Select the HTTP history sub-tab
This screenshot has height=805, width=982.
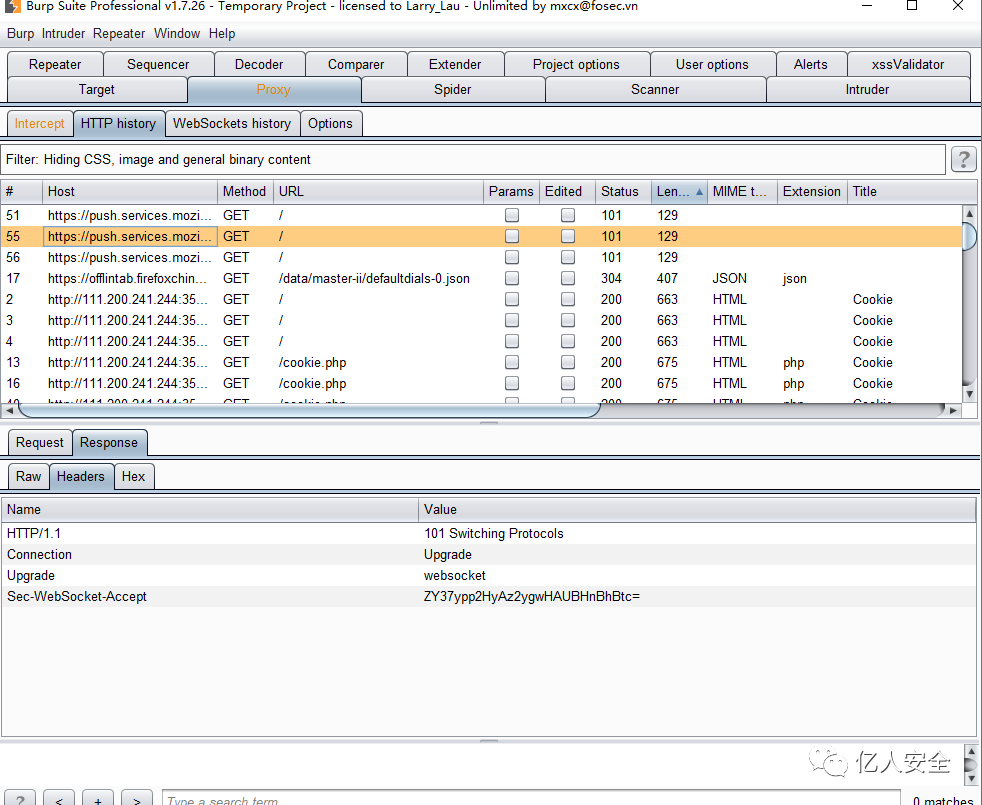pos(118,123)
